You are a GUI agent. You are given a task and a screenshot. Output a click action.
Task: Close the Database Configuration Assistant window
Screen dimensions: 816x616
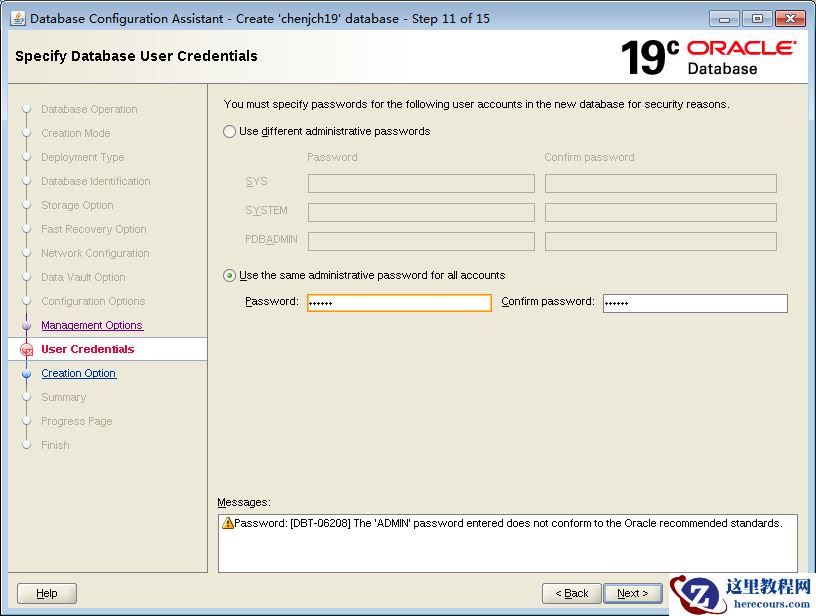tap(790, 19)
